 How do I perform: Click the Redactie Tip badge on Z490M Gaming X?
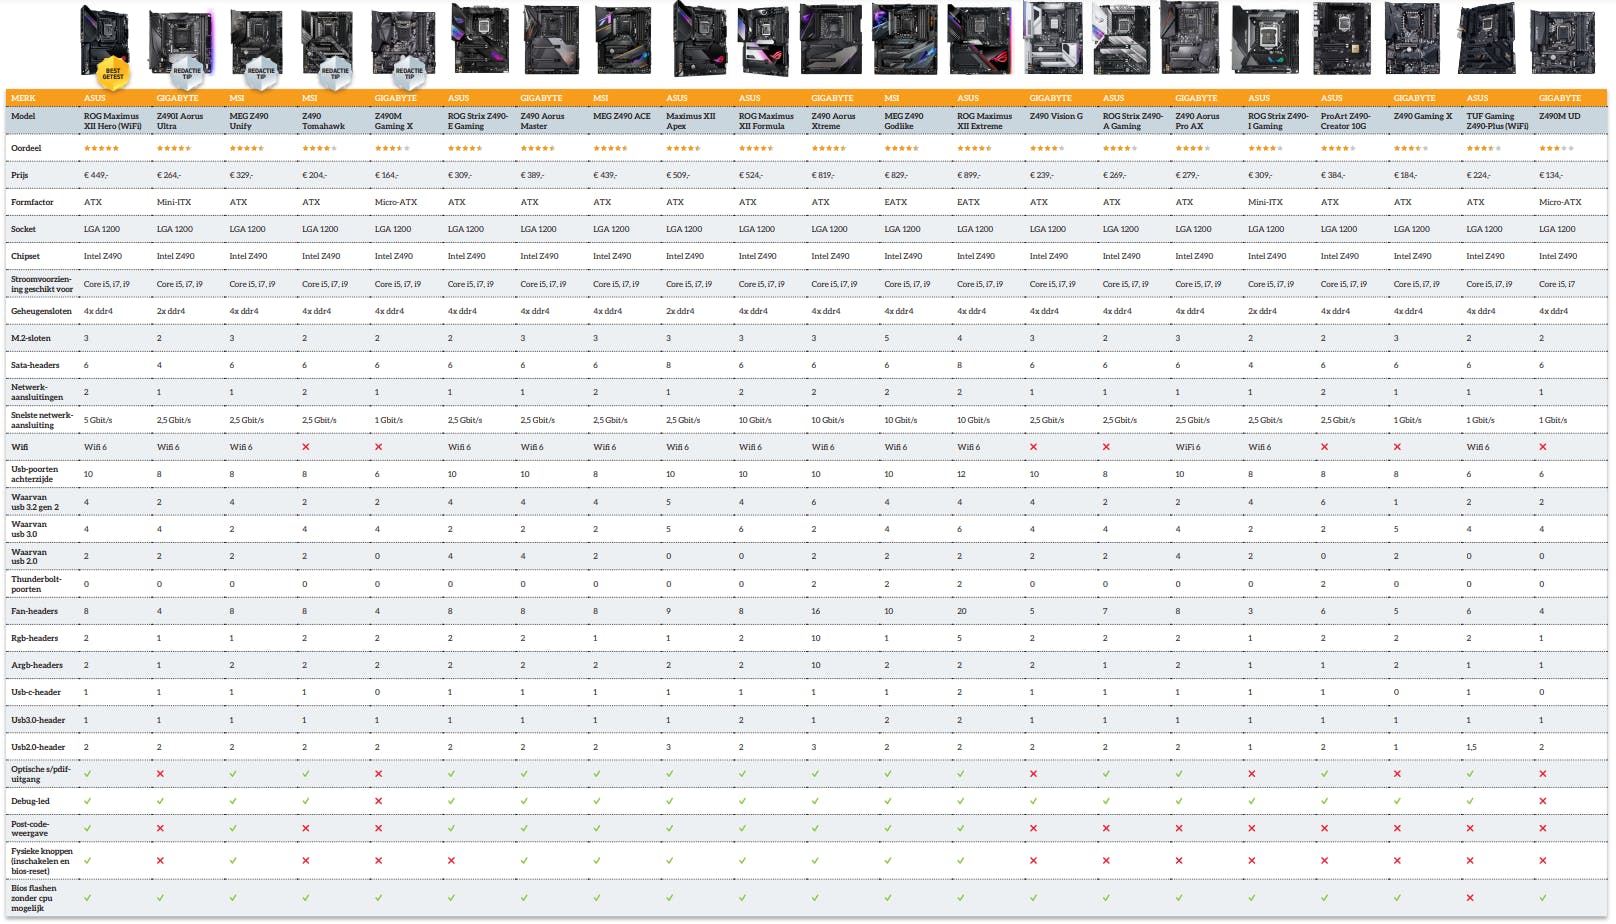(409, 72)
